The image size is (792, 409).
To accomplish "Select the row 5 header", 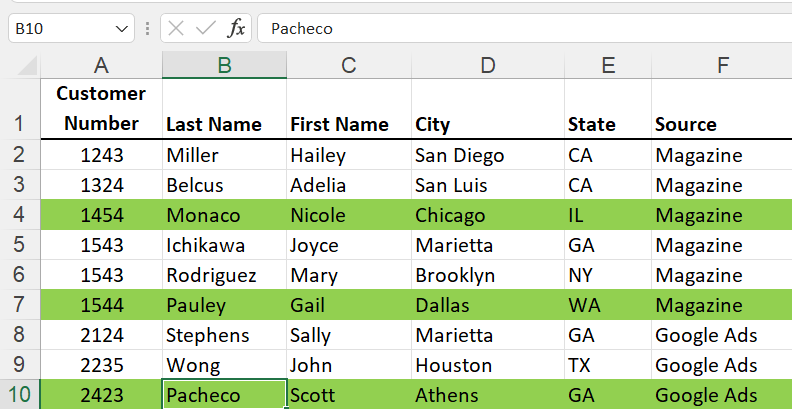I will coord(20,244).
